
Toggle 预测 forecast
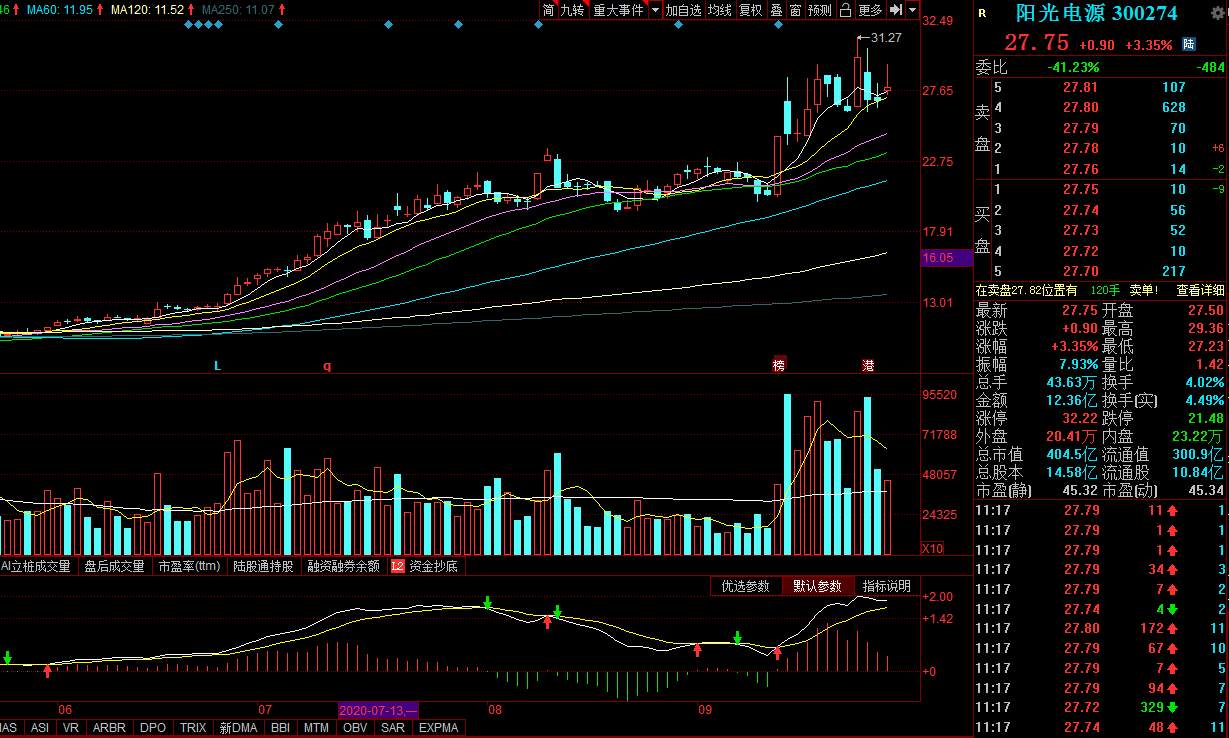pyautogui.click(x=820, y=10)
